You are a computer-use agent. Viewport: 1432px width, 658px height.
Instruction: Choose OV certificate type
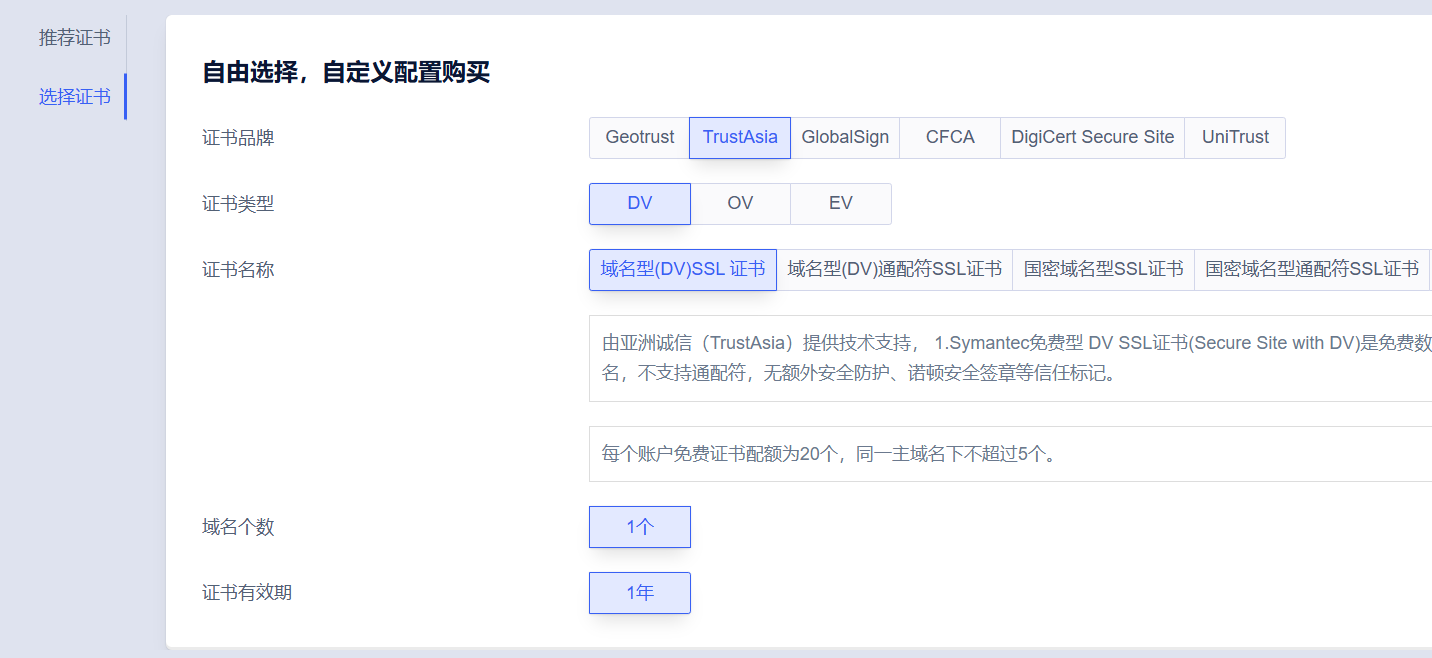tap(740, 204)
